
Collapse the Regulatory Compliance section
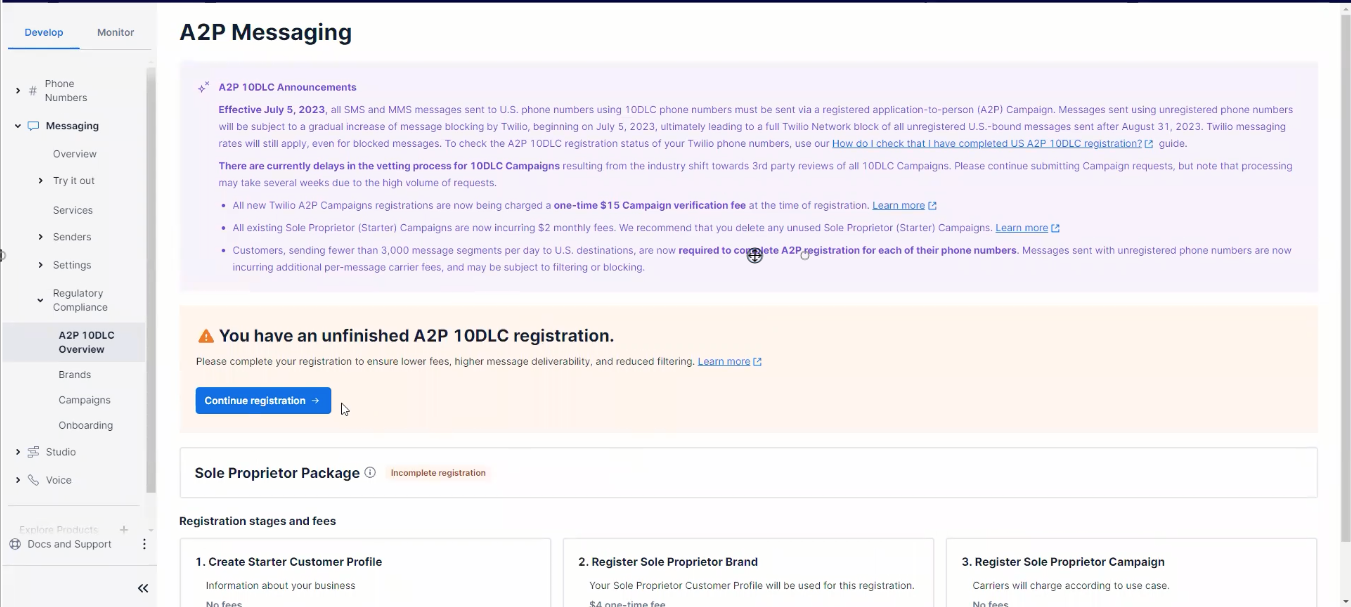coord(40,299)
